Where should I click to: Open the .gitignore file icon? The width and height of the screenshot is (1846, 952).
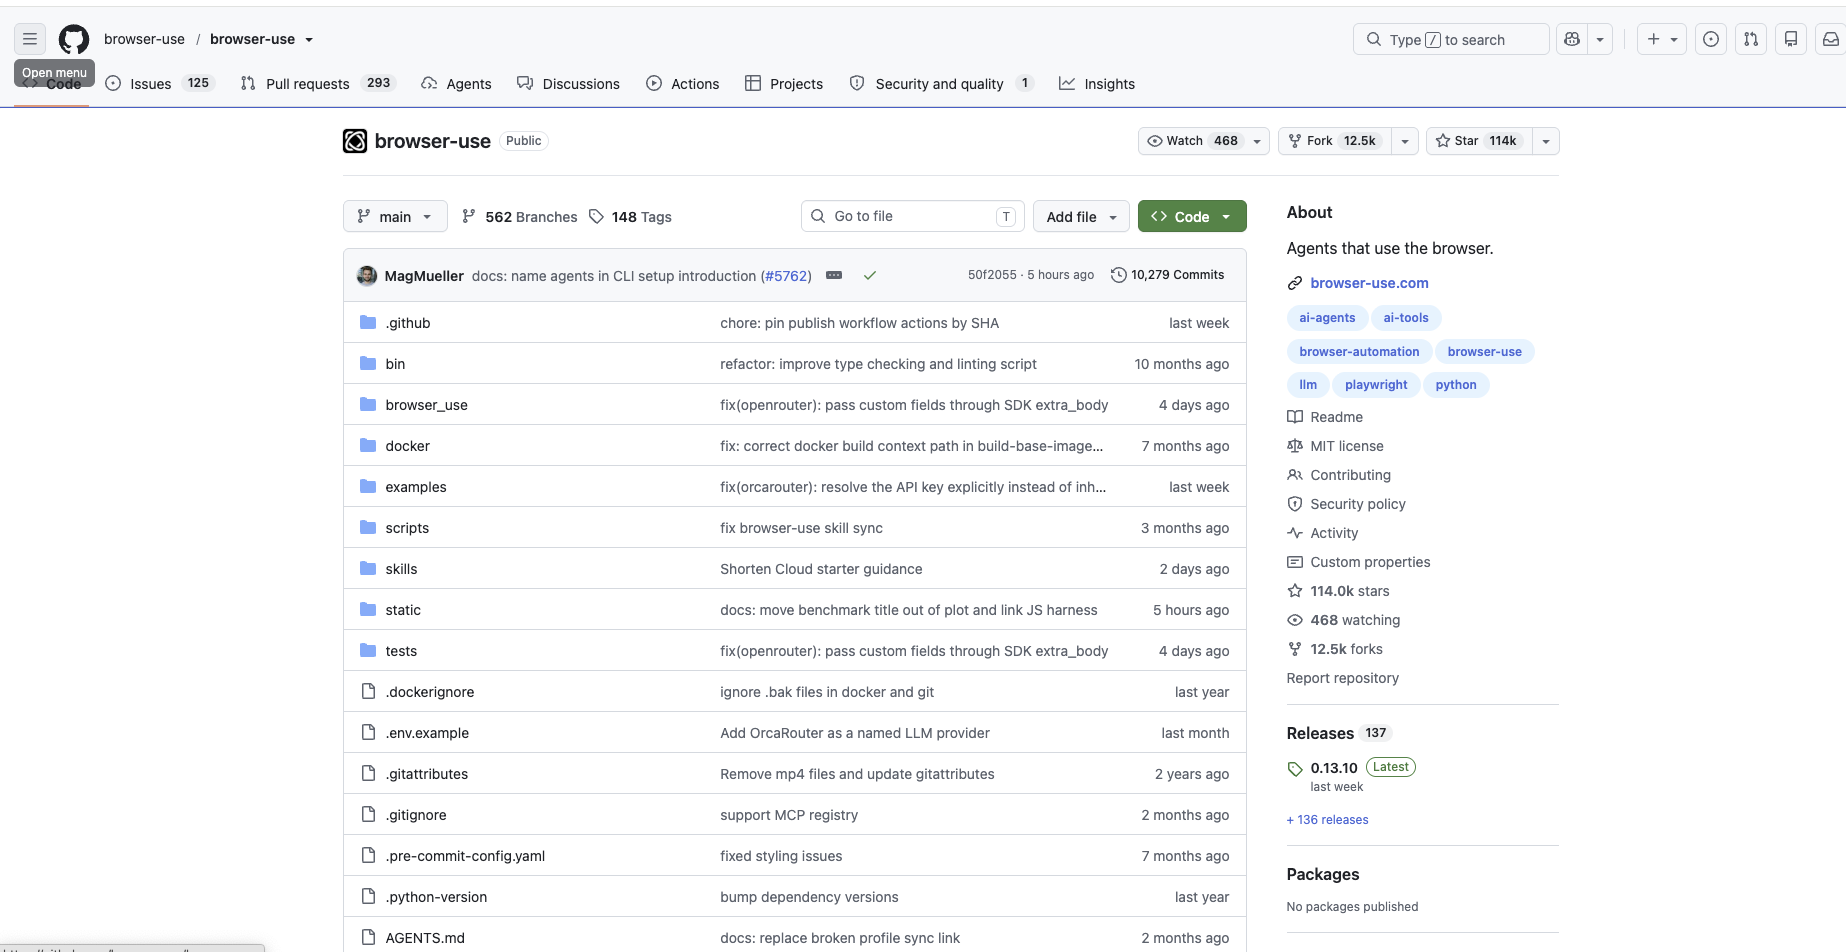click(x=368, y=815)
